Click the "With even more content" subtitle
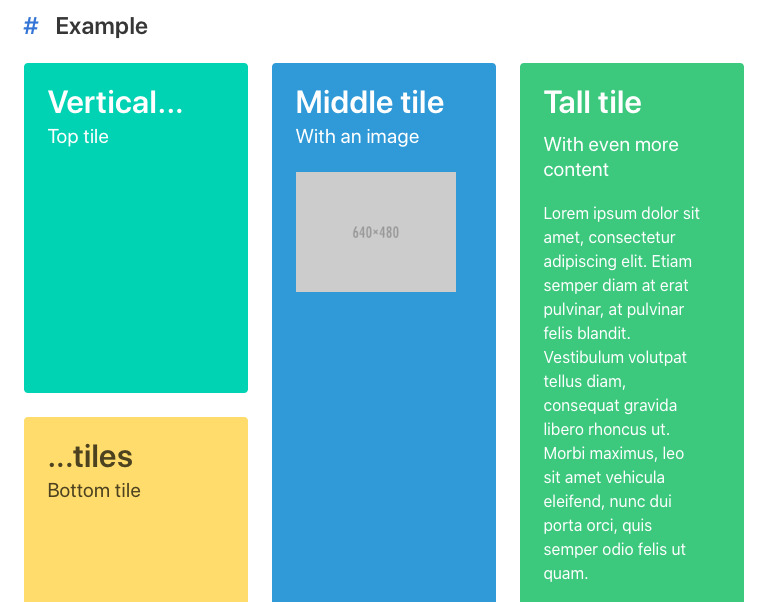Viewport: 770px width, 602px height. pyautogui.click(x=611, y=157)
